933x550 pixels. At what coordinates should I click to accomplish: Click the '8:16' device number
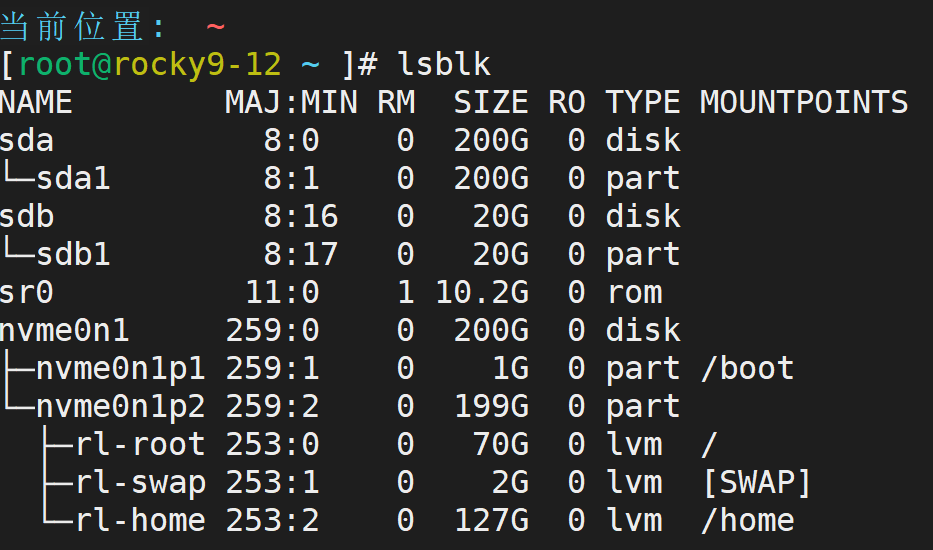point(300,216)
